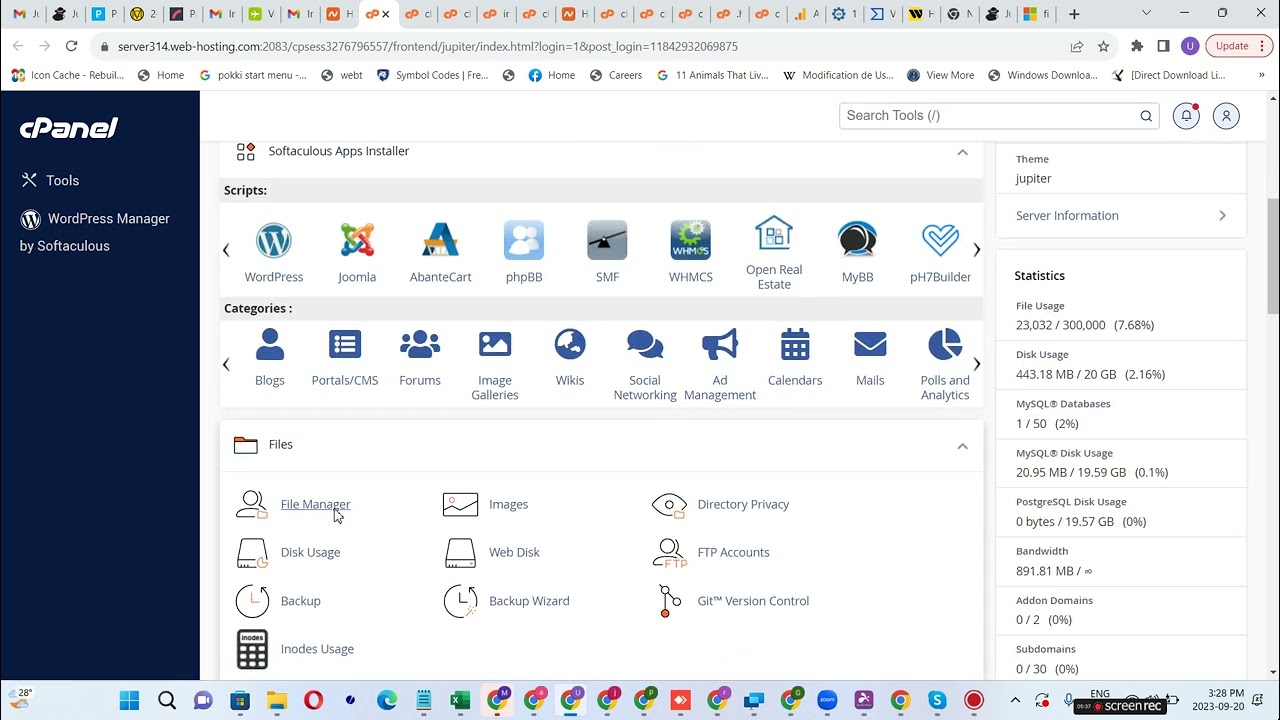This screenshot has width=1280, height=720.
Task: Open the Backup link
Action: coord(300,601)
